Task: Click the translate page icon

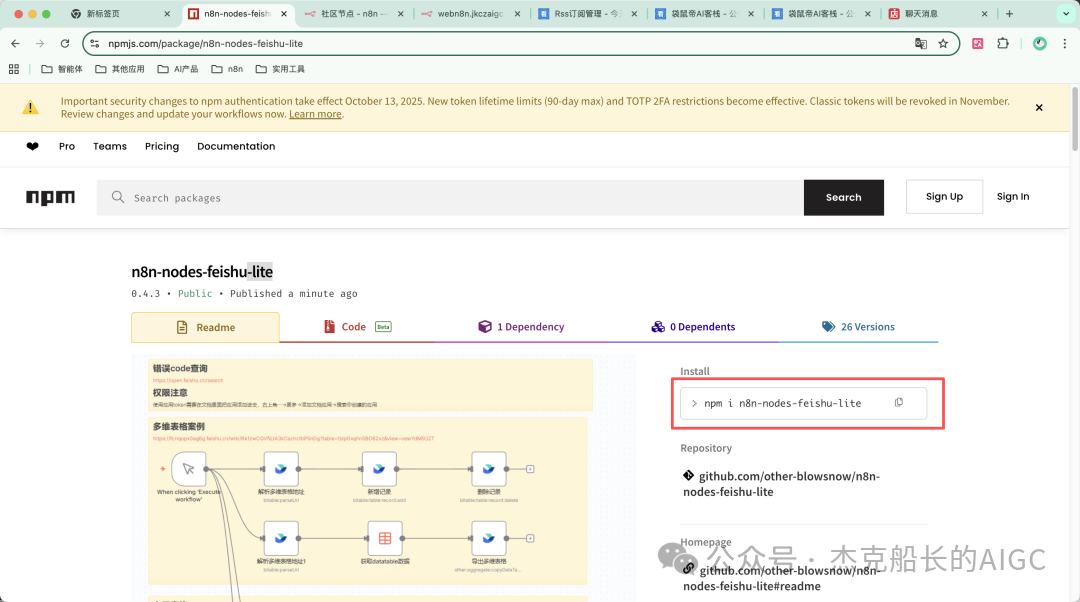Action: click(x=920, y=43)
